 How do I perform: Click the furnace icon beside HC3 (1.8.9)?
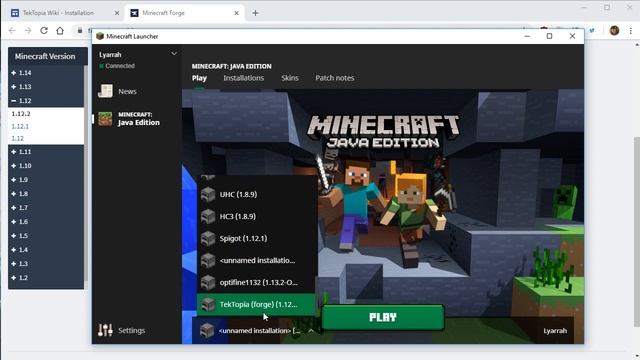[208, 216]
